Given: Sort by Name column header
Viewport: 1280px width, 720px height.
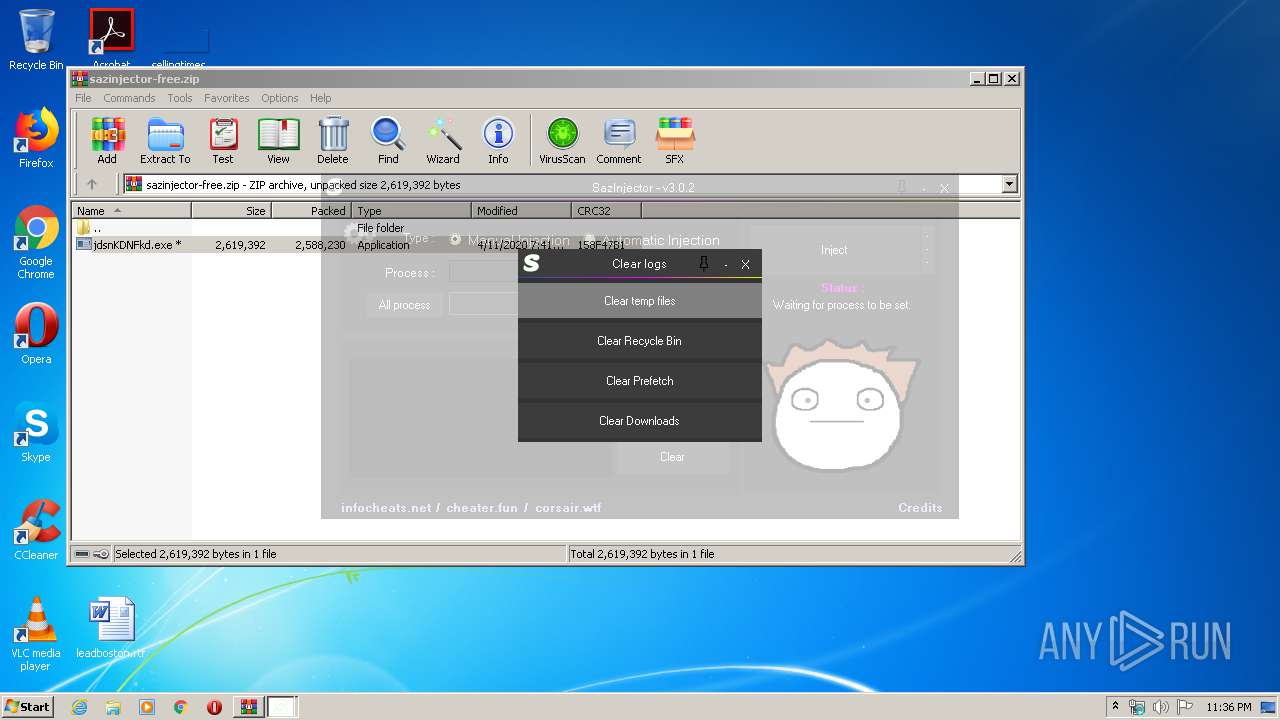Looking at the screenshot, I should (x=131, y=211).
